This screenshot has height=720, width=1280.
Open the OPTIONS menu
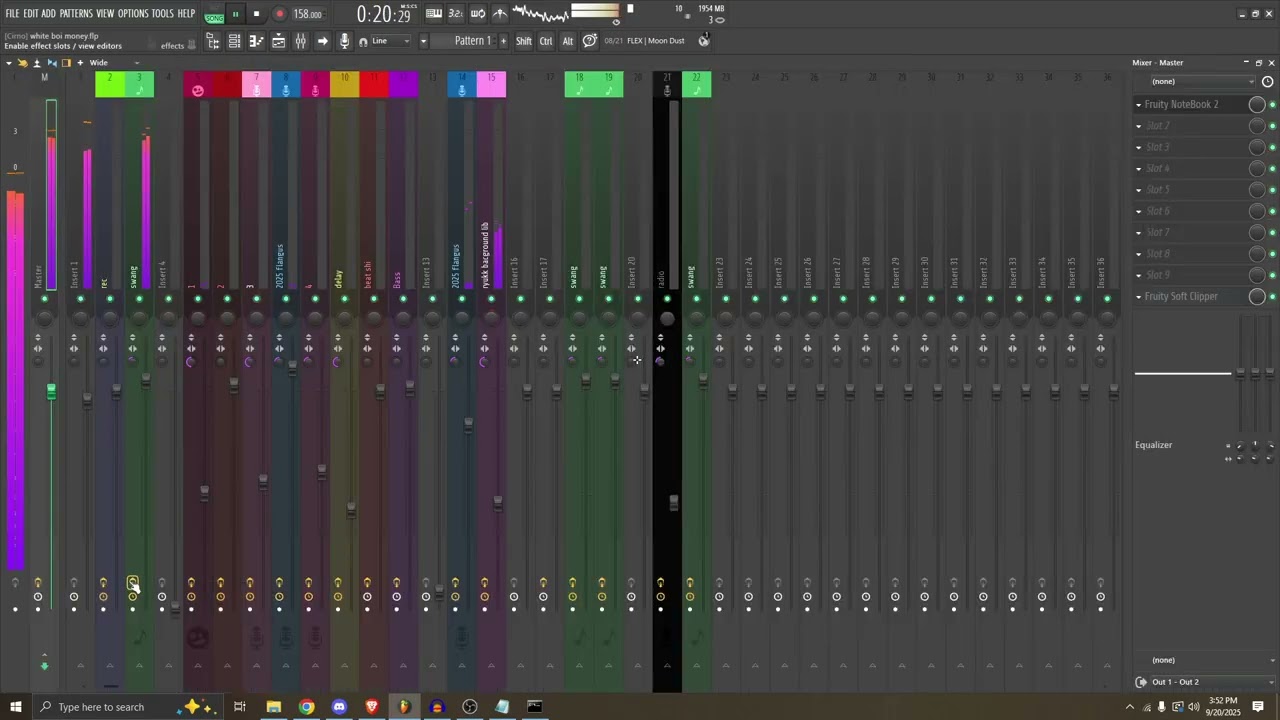point(133,14)
